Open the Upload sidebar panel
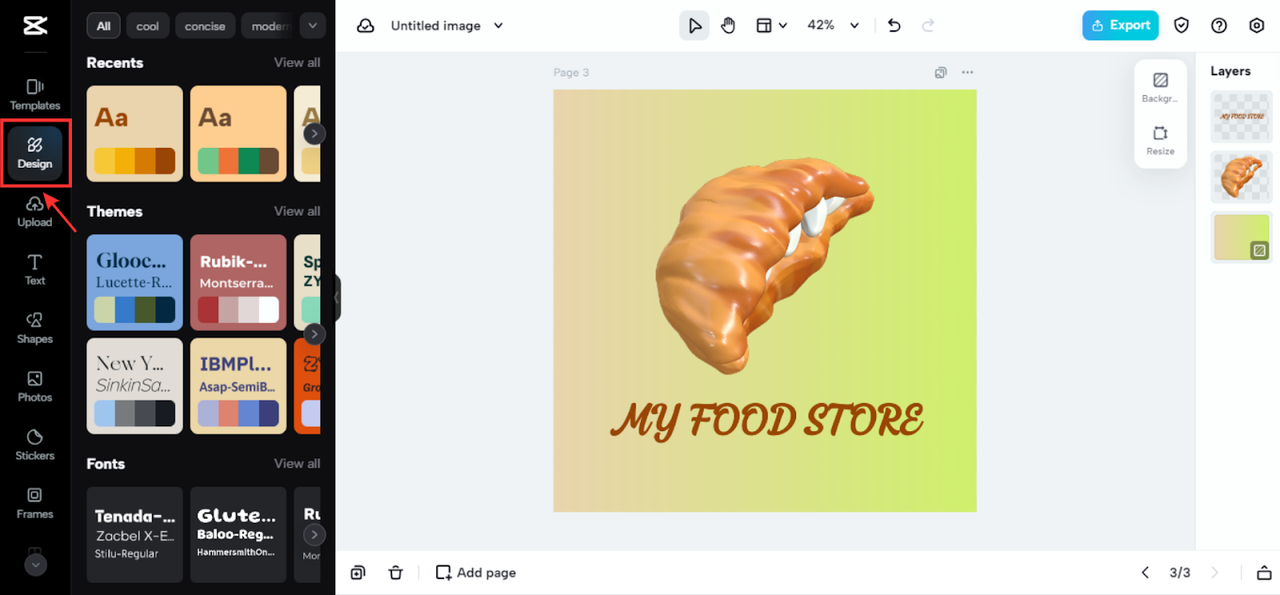The height and width of the screenshot is (595, 1280). pyautogui.click(x=35, y=212)
